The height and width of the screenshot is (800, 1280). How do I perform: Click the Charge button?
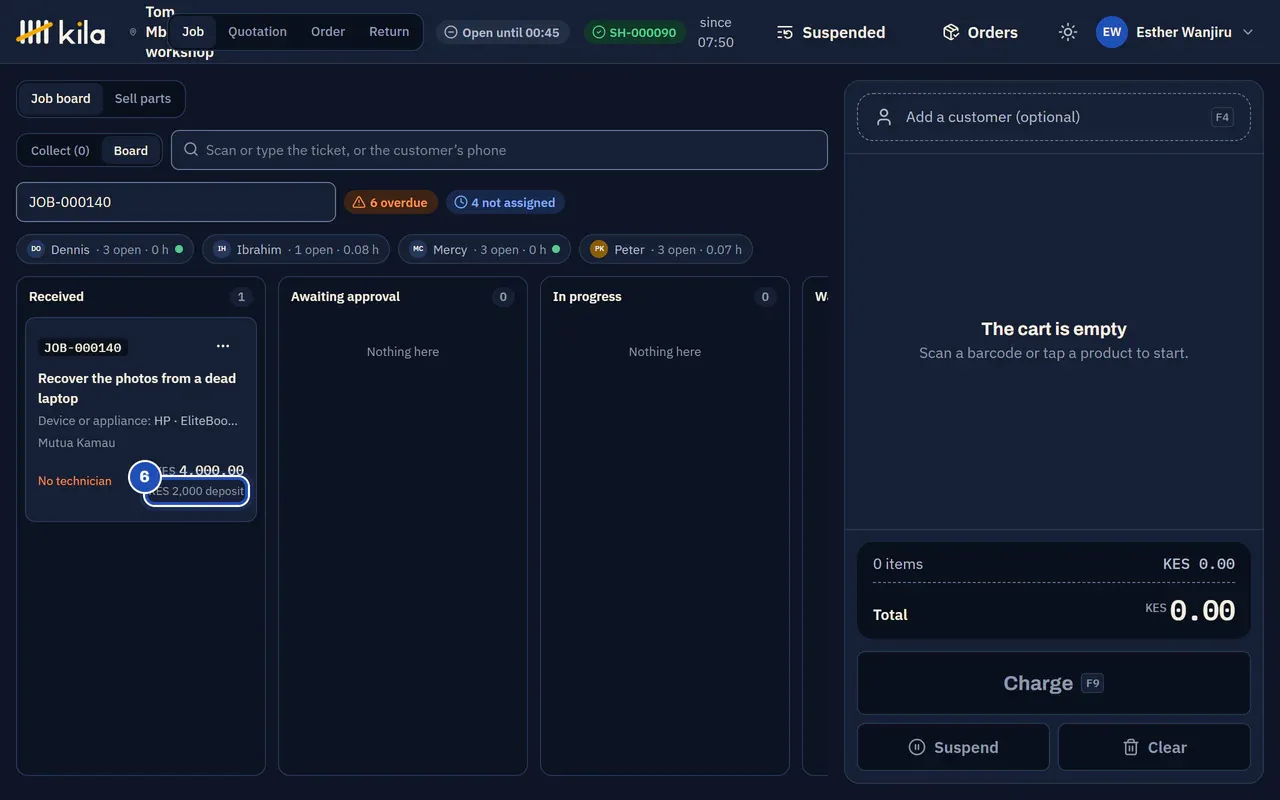pos(1054,683)
